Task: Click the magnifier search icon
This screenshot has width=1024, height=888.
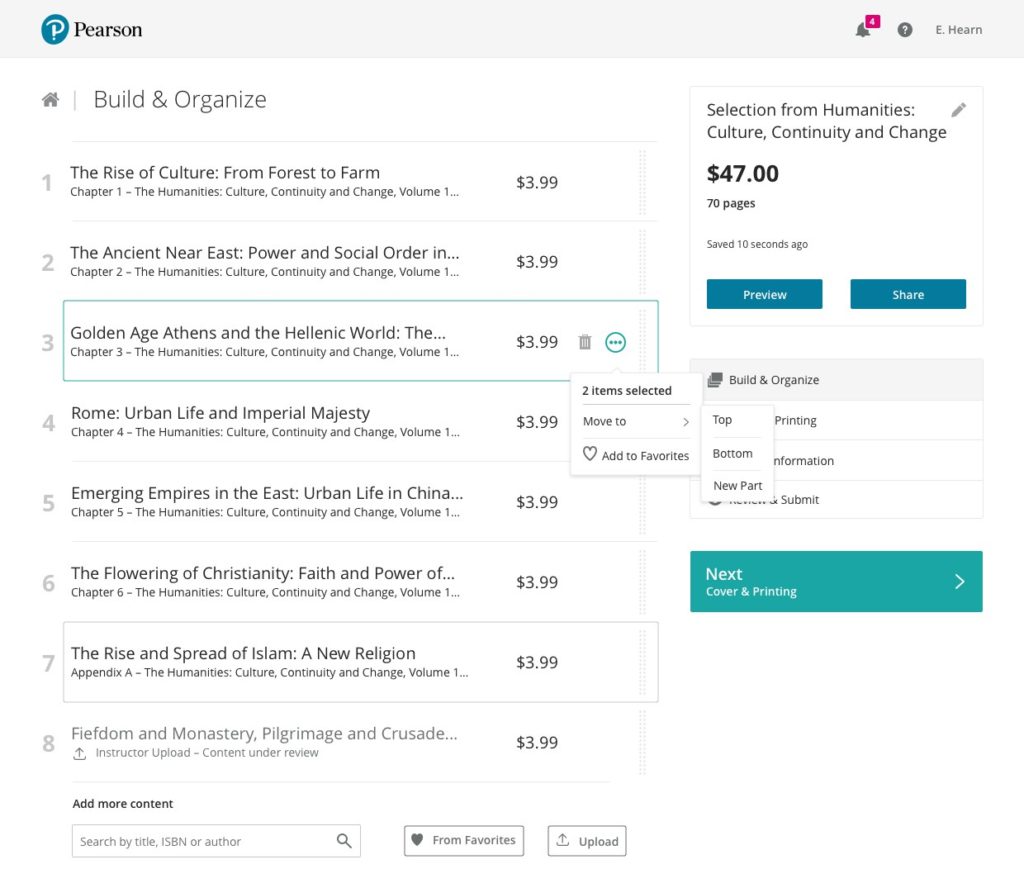Action: tap(344, 840)
